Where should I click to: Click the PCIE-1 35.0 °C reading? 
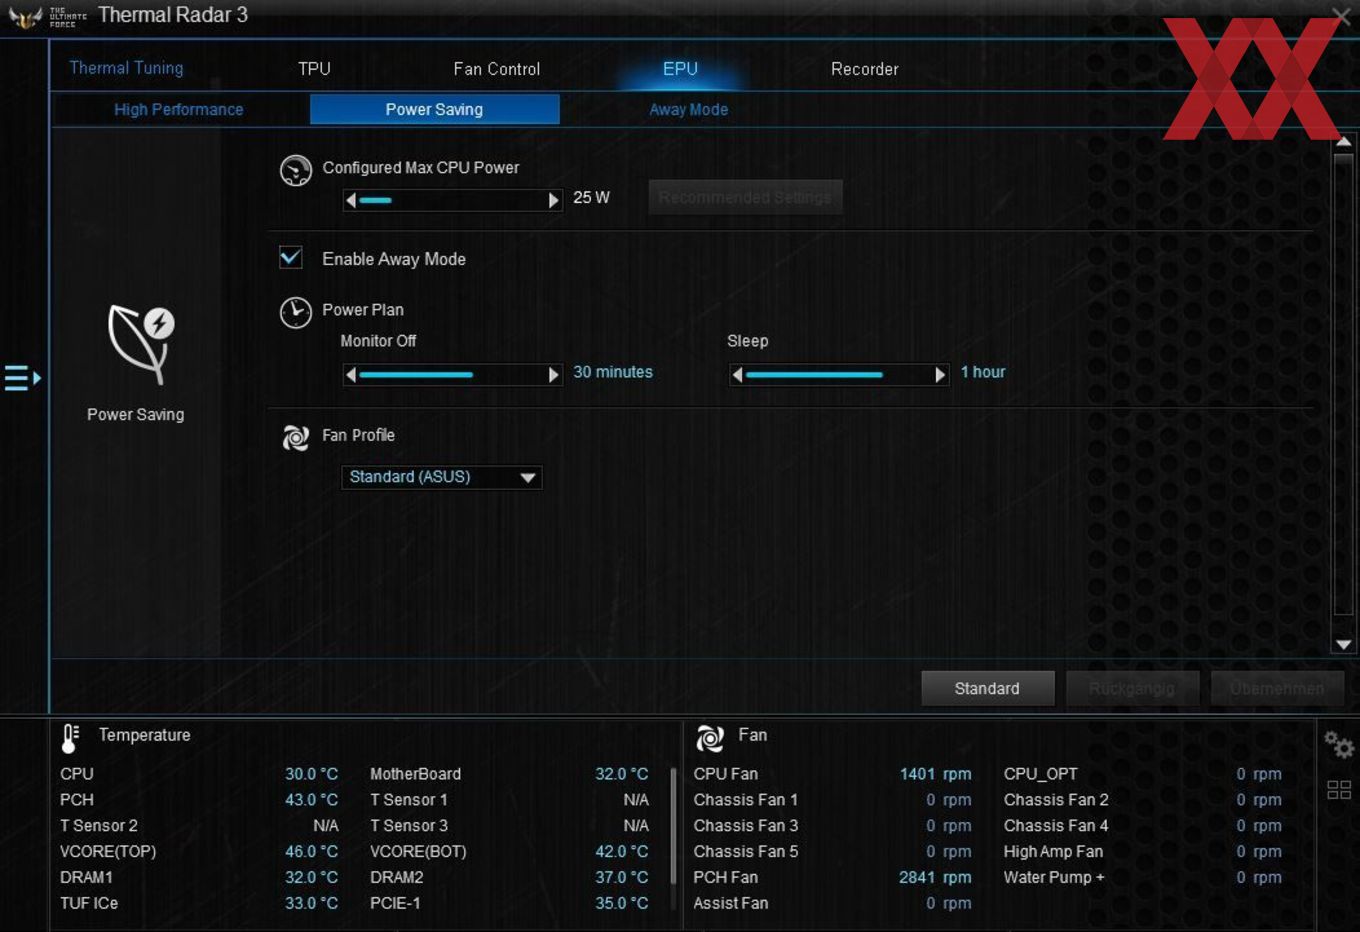click(621, 904)
